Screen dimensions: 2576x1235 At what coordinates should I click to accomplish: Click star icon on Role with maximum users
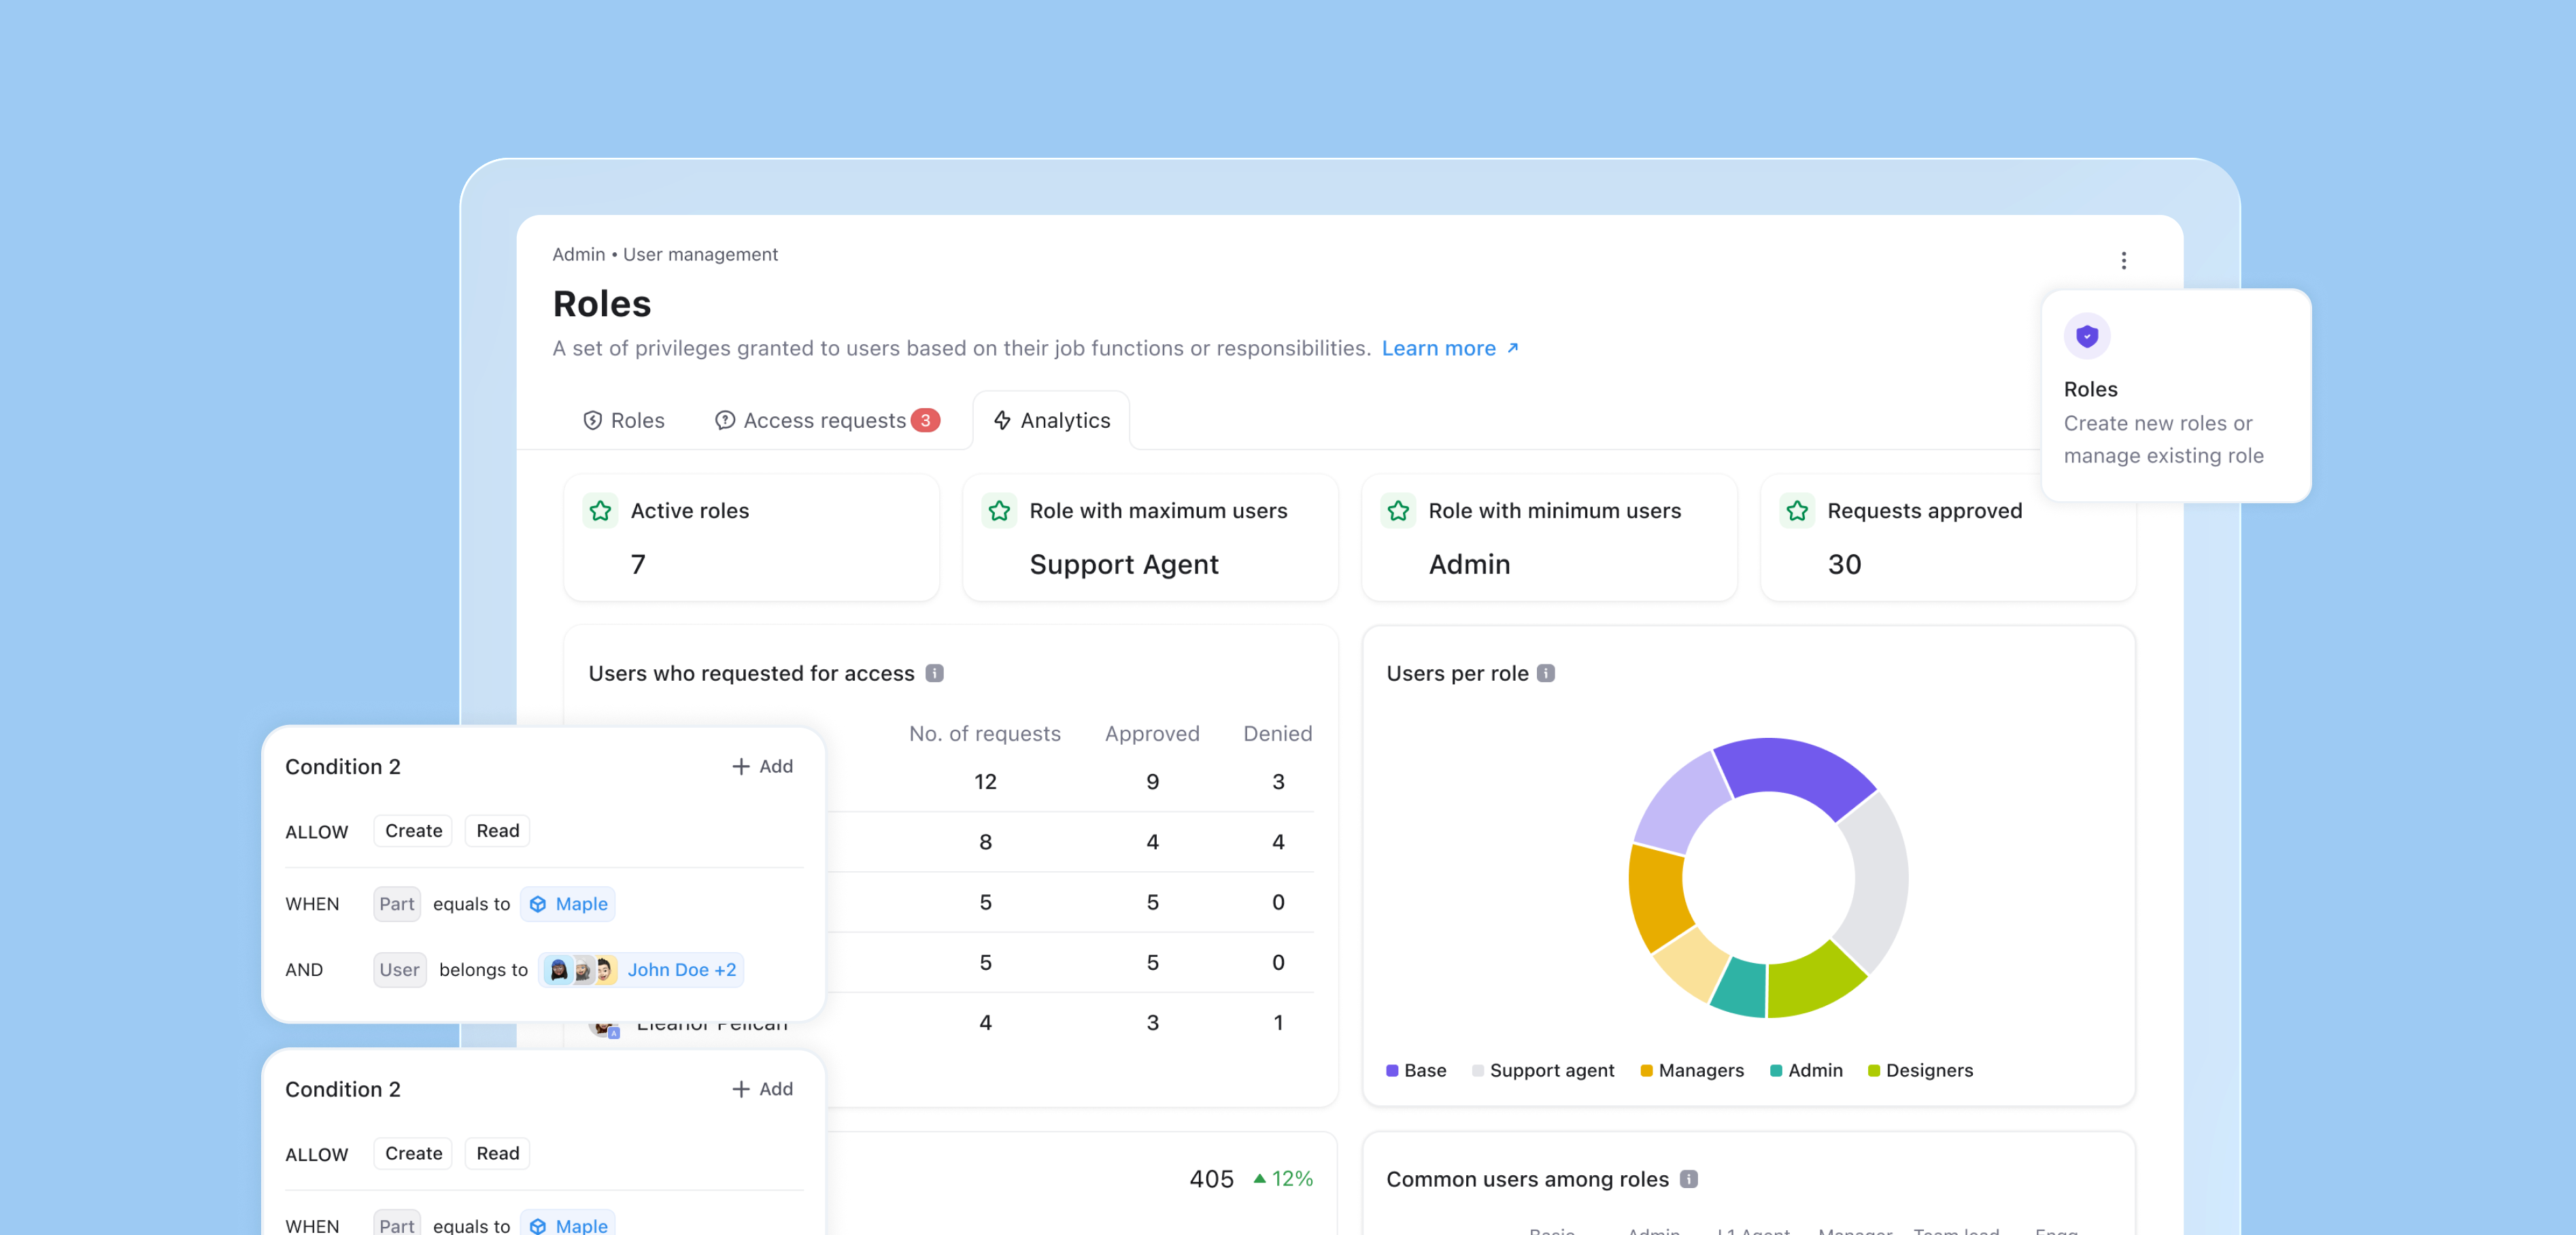coord(999,511)
